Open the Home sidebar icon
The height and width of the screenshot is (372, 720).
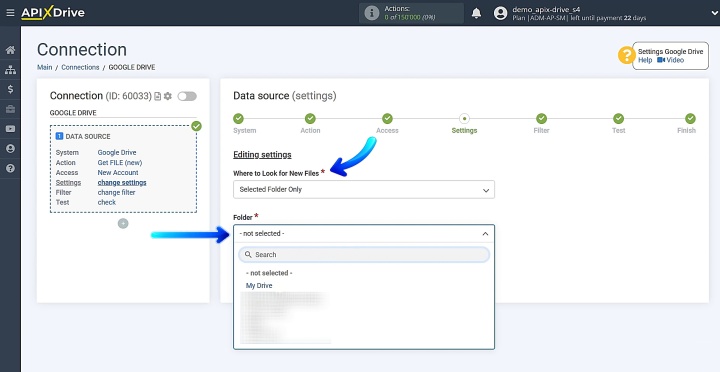pyautogui.click(x=10, y=50)
